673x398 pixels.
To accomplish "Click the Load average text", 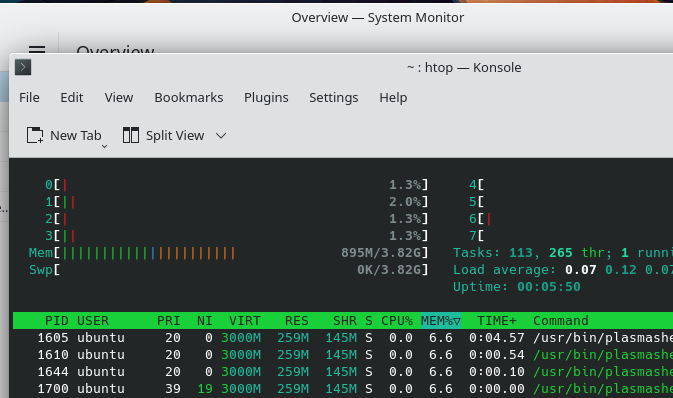I will pyautogui.click(x=563, y=270).
